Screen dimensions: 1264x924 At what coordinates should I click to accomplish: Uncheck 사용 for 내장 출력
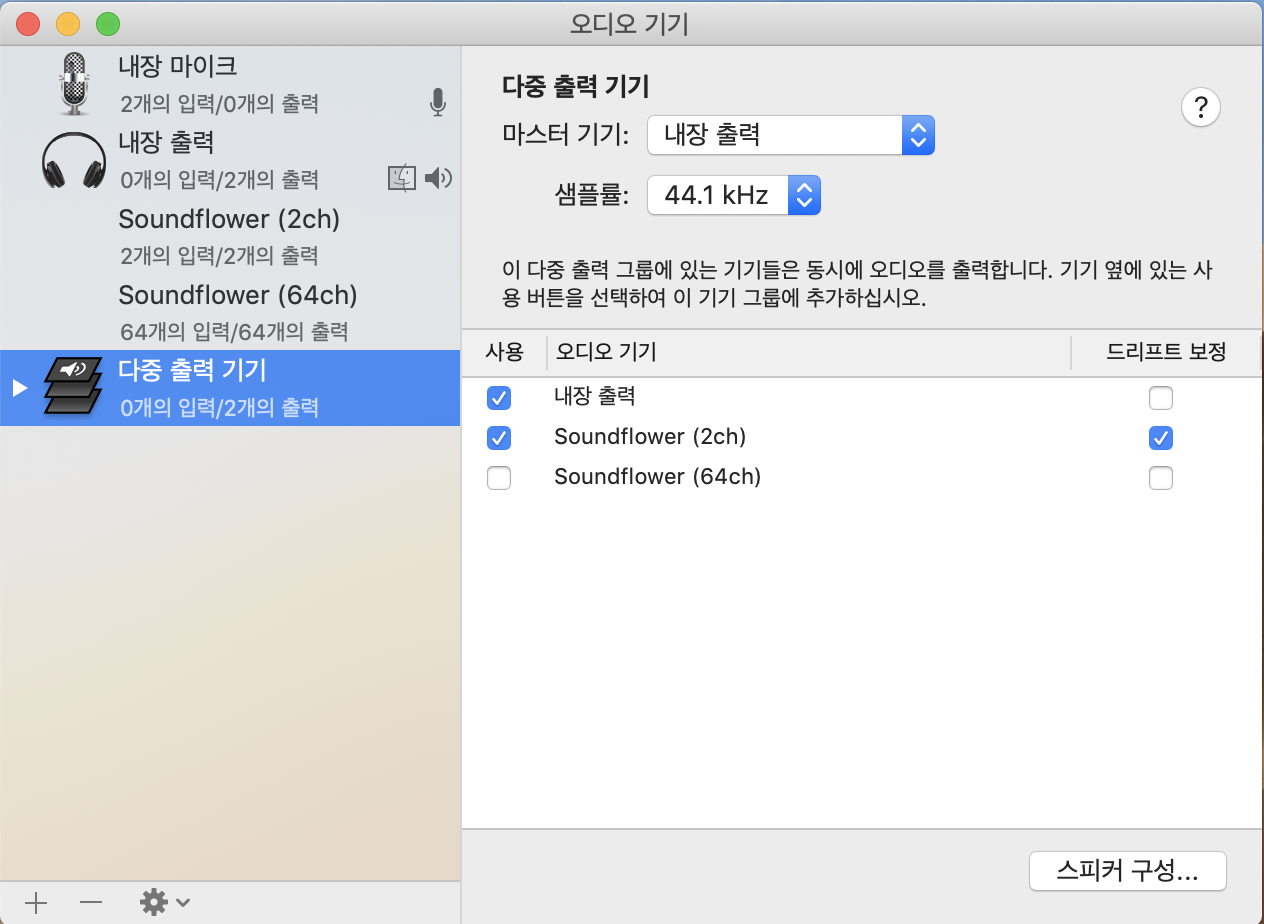(498, 398)
